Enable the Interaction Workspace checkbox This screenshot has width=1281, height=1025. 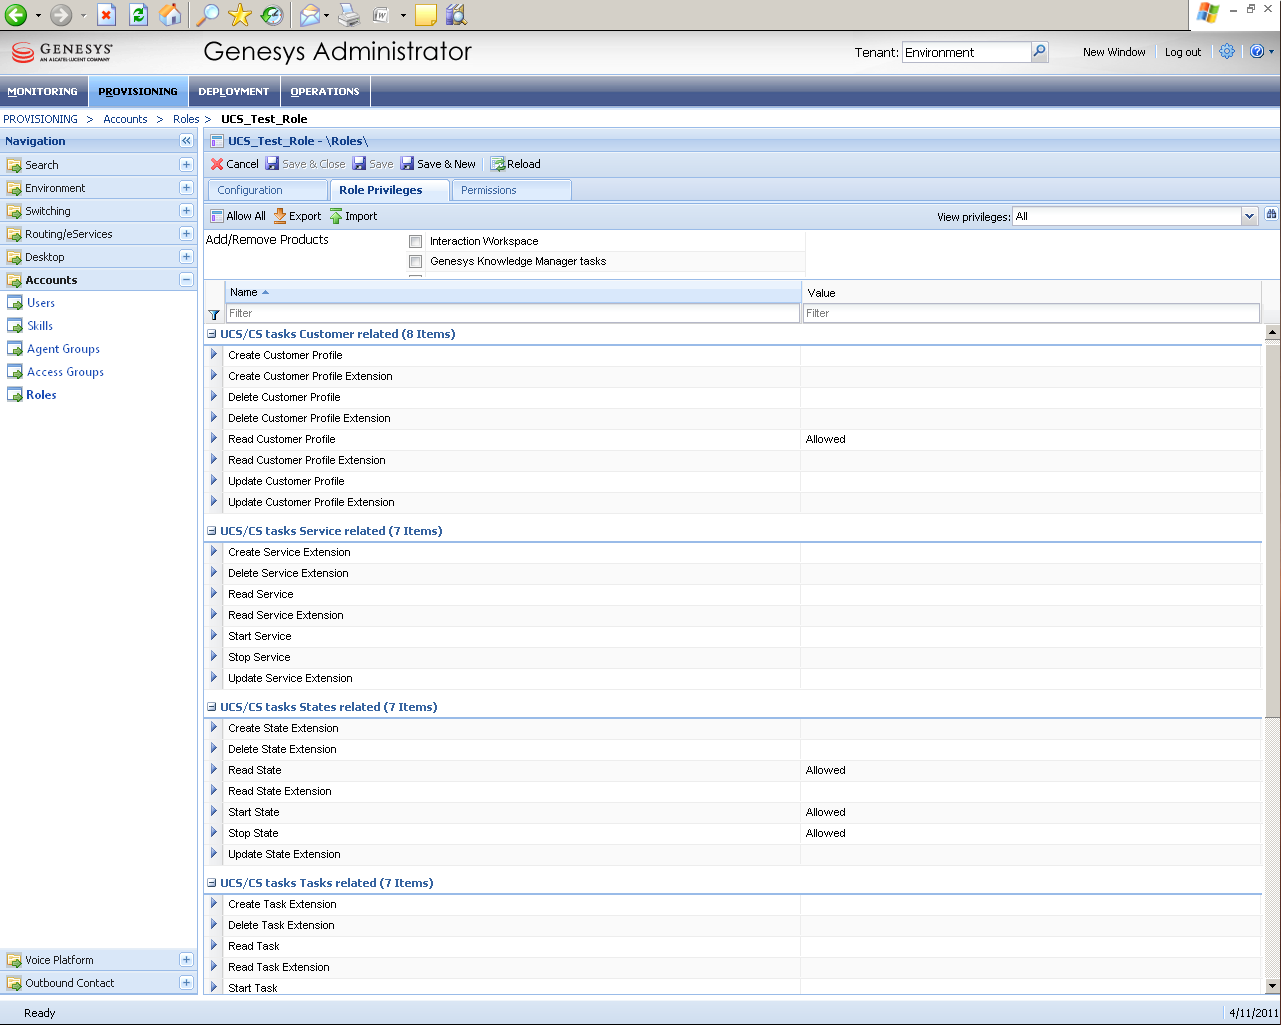[416, 242]
